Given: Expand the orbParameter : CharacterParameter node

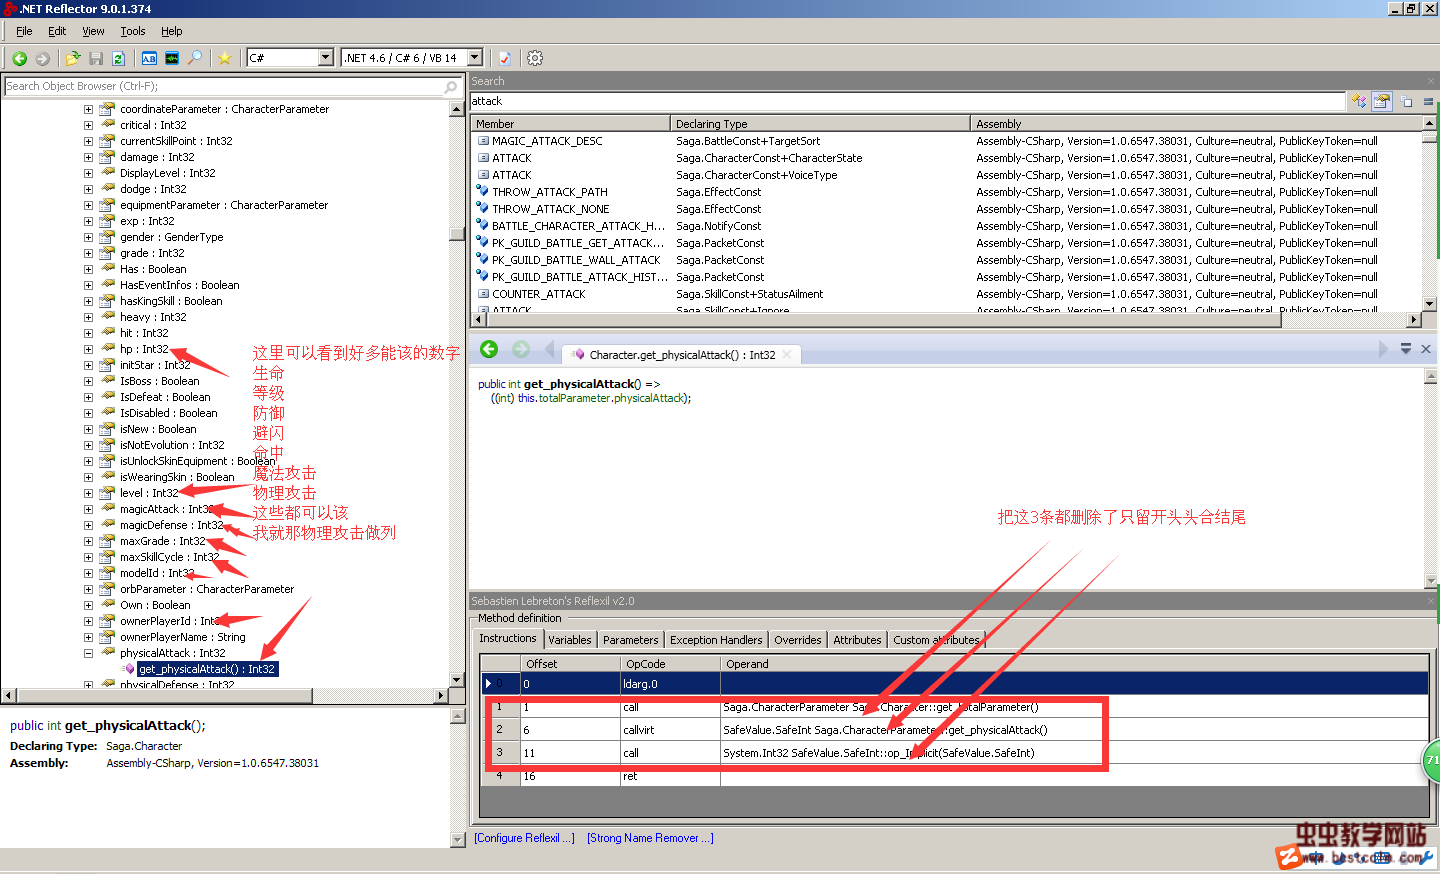Looking at the screenshot, I should pos(88,589).
